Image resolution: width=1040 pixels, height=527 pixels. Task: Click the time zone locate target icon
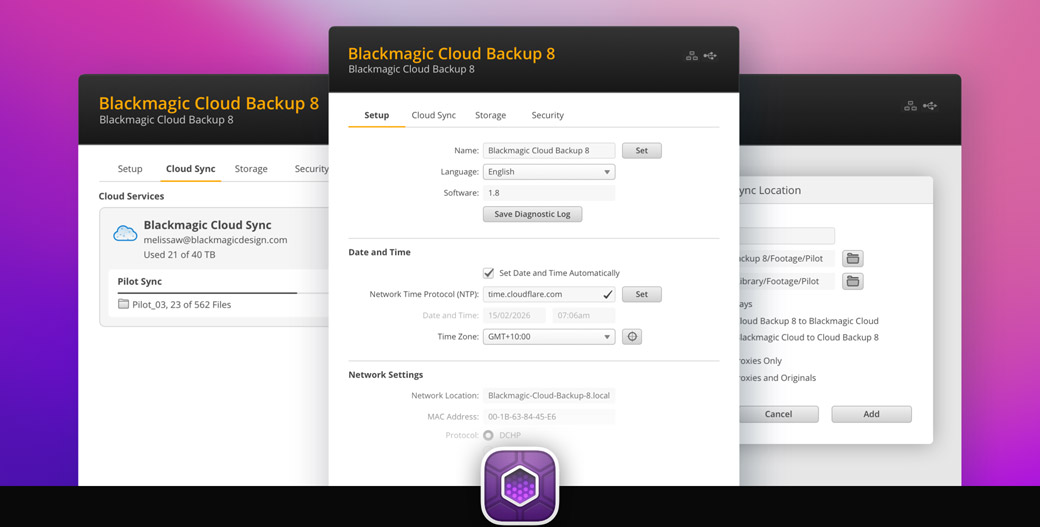pos(632,337)
